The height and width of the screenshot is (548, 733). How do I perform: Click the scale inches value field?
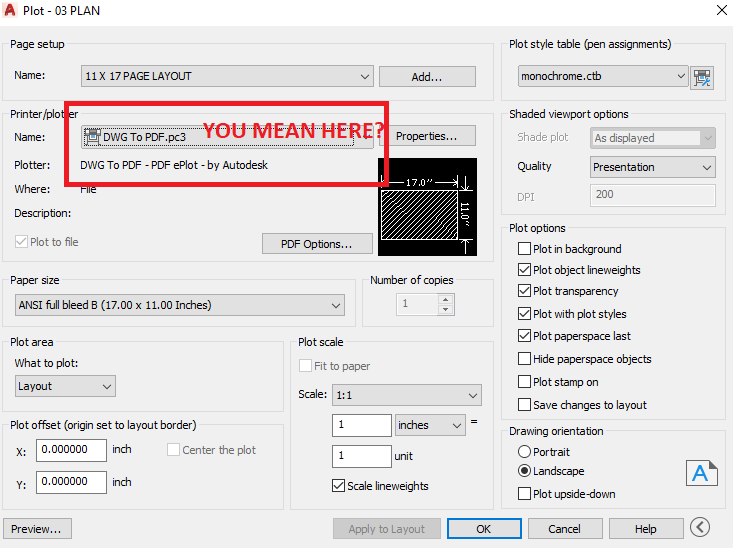pos(362,425)
